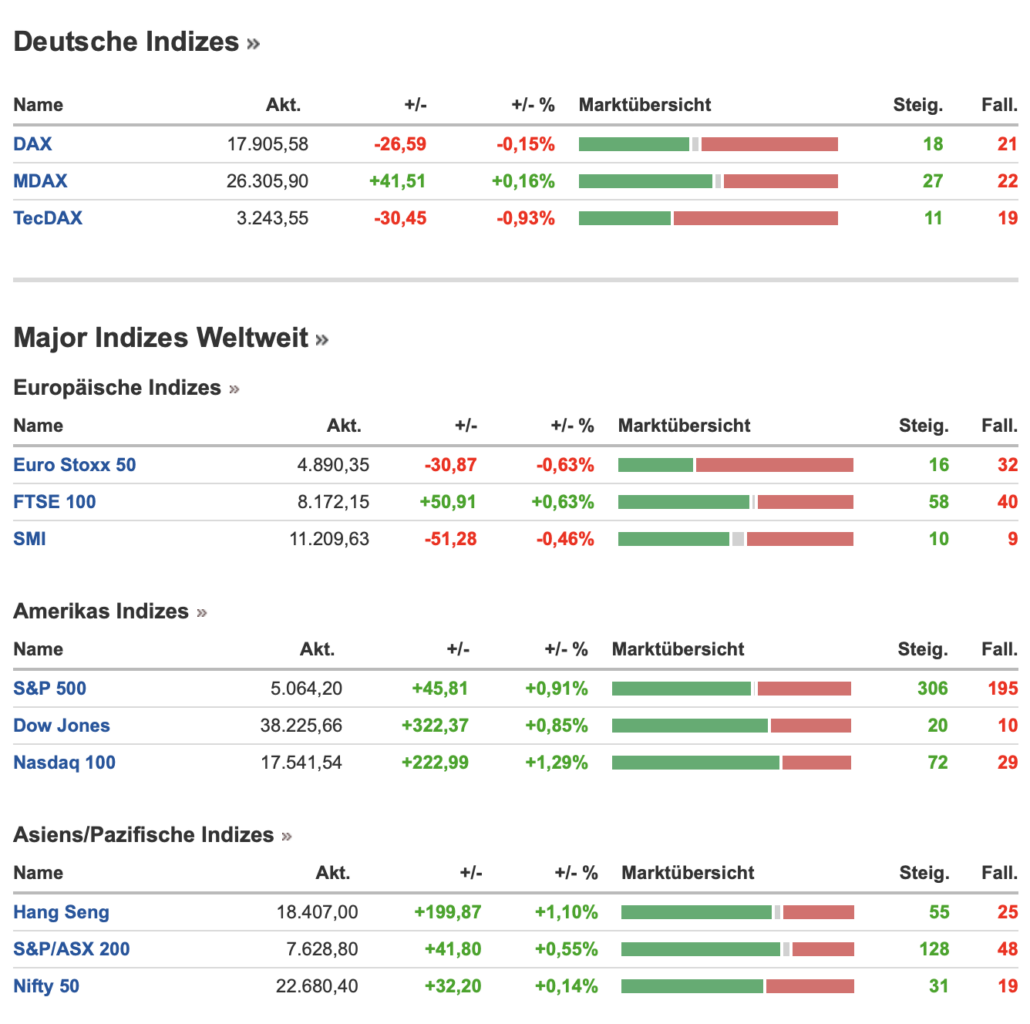Select the Euro Stoxx 50 link
This screenshot has height=1024, width=1030.
pos(74,465)
